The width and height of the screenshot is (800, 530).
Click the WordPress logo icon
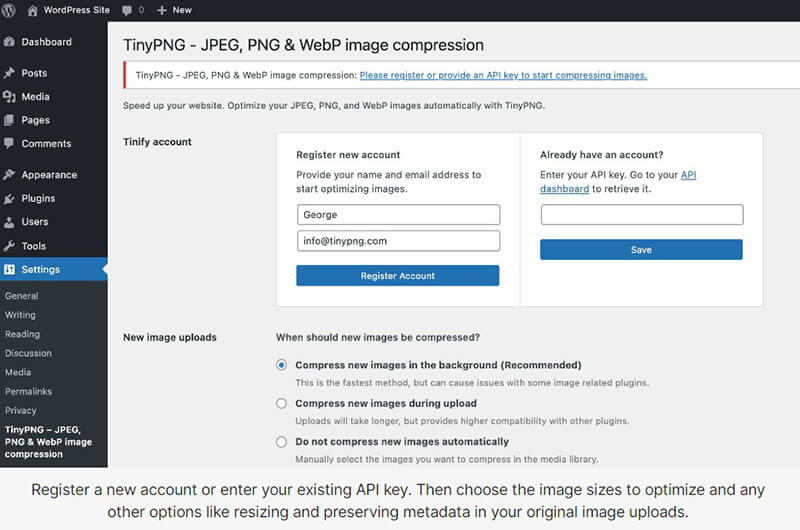(x=10, y=9)
